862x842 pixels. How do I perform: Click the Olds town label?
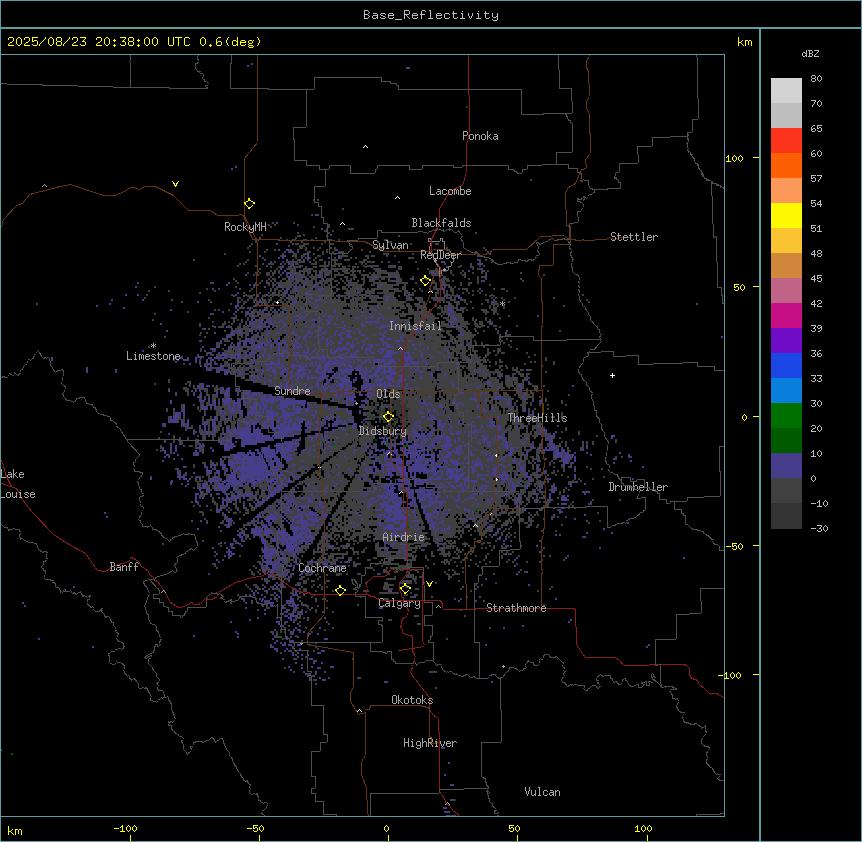pos(388,394)
